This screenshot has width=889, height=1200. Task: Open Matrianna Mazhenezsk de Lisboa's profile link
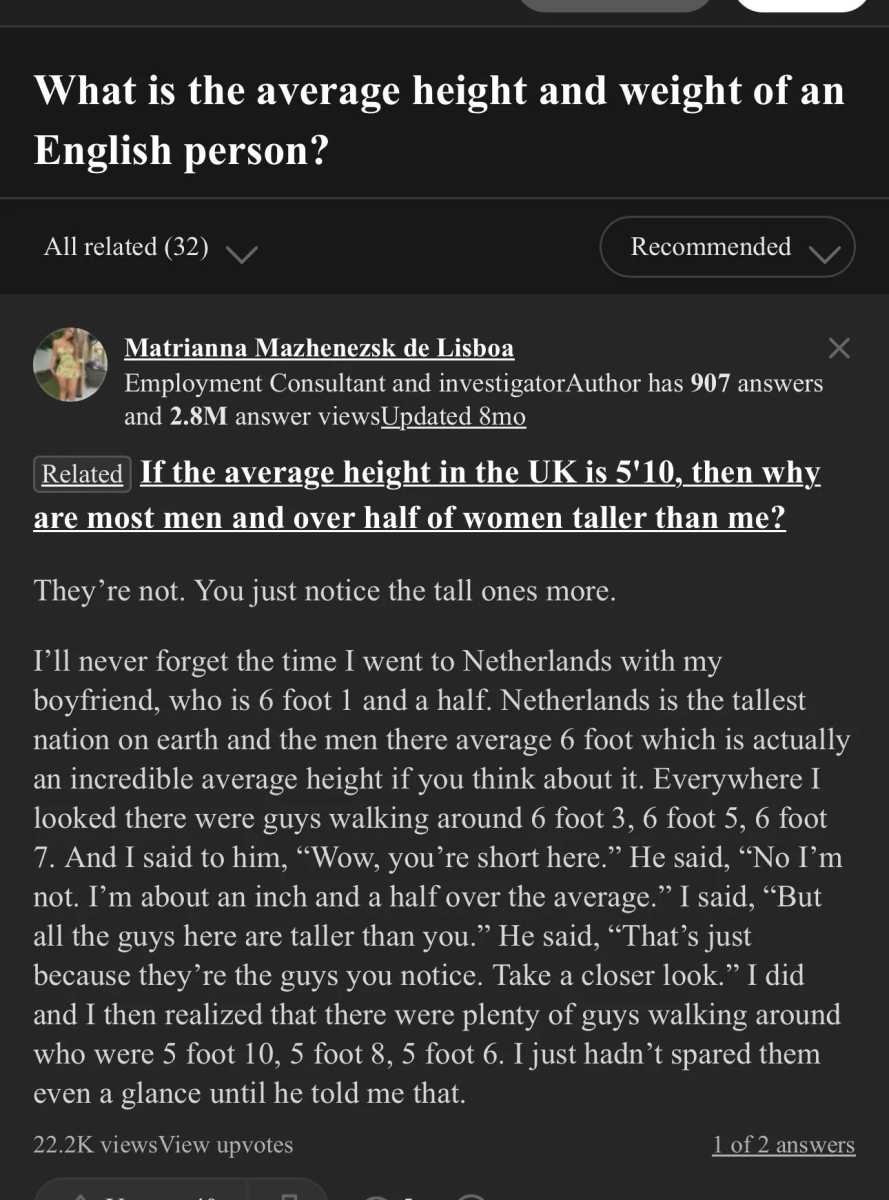coord(319,348)
